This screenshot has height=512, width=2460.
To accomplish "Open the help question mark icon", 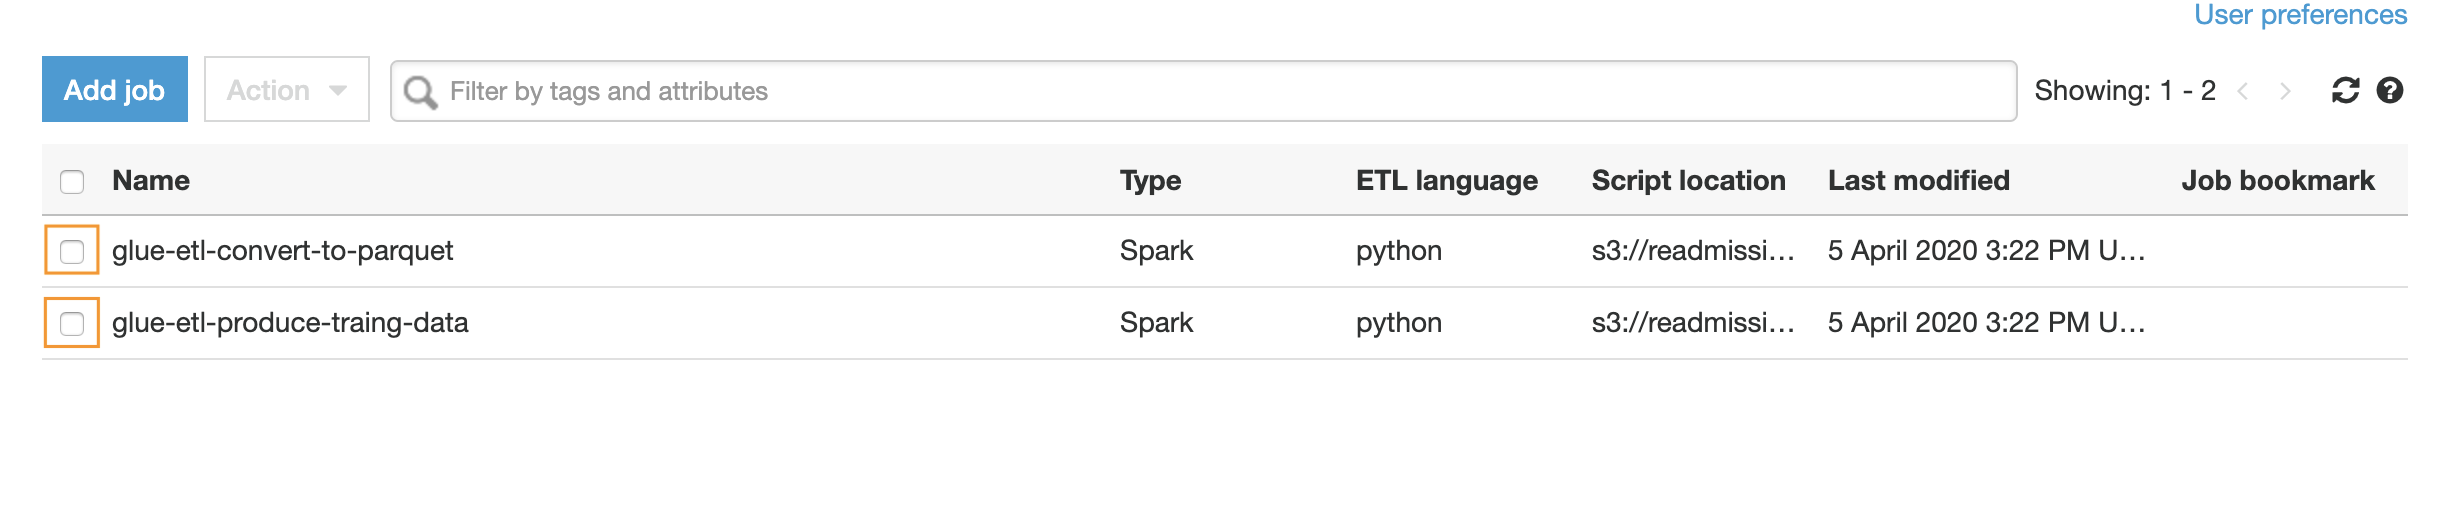I will [2390, 91].
